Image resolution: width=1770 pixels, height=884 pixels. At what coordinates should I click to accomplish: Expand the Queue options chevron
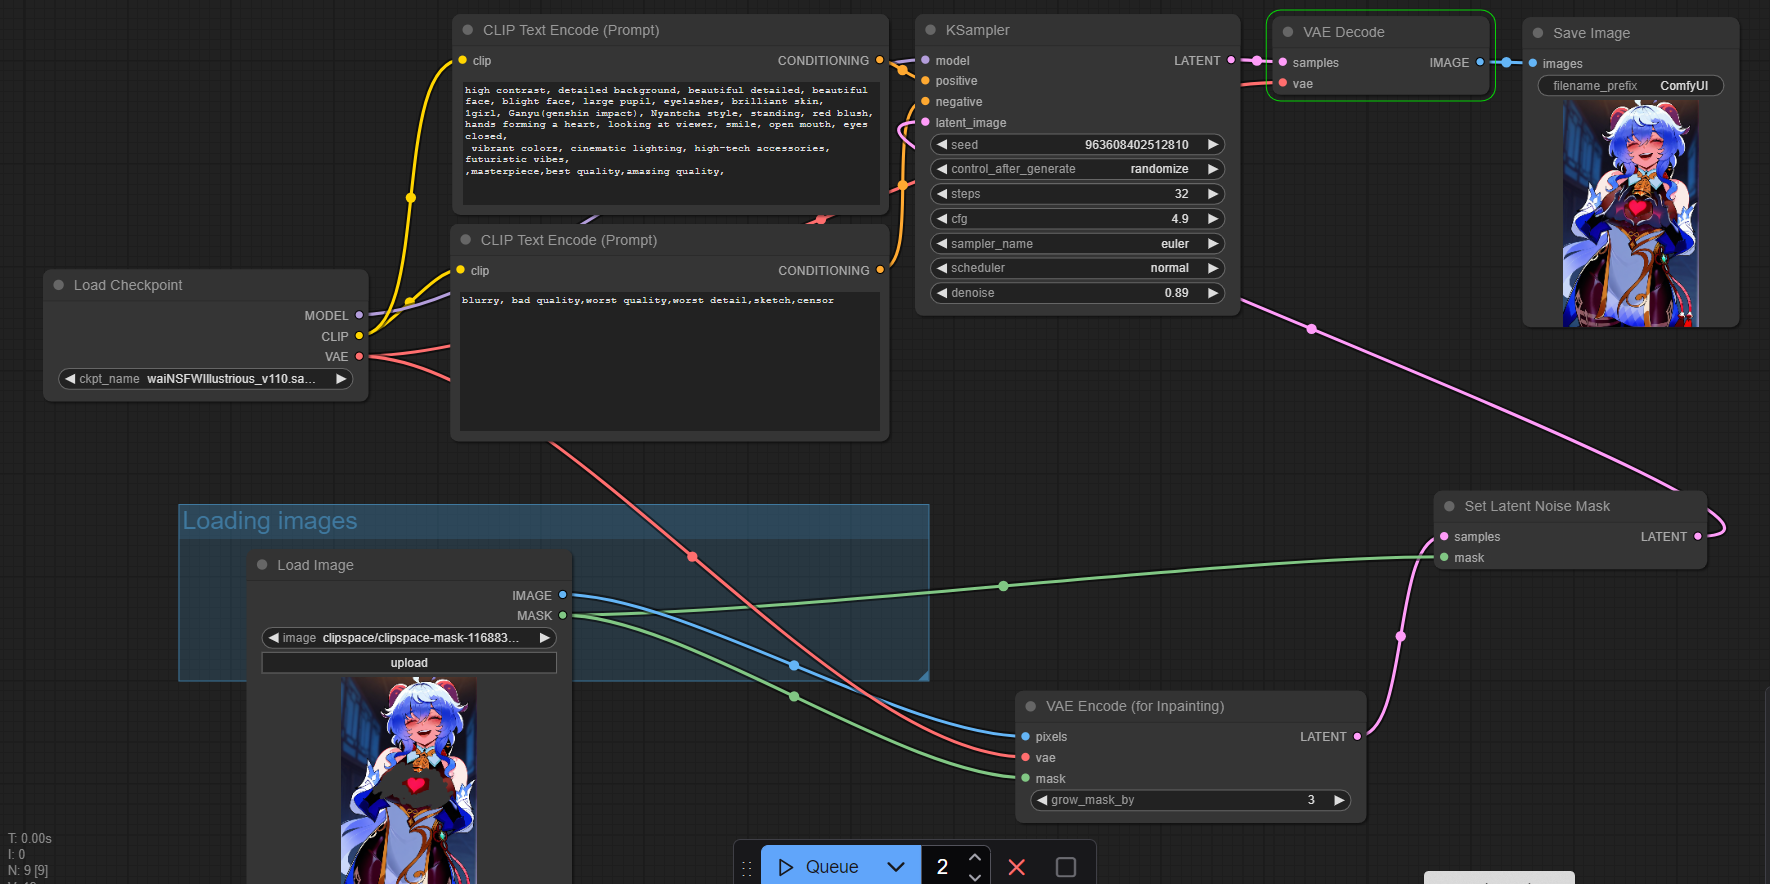coord(896,867)
